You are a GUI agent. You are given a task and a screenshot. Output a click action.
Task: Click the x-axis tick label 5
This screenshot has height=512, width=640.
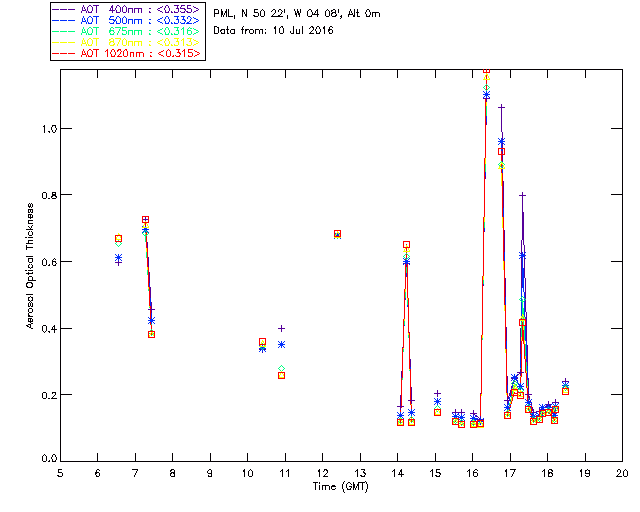(60, 473)
